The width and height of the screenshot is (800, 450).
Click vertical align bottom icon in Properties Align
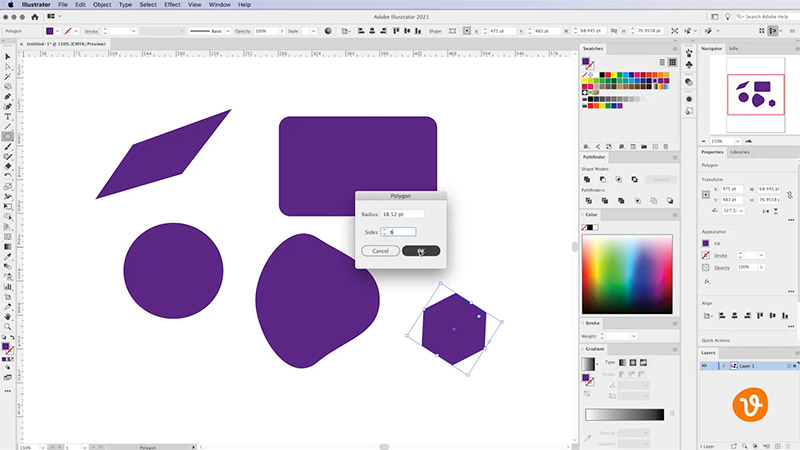pos(785,316)
